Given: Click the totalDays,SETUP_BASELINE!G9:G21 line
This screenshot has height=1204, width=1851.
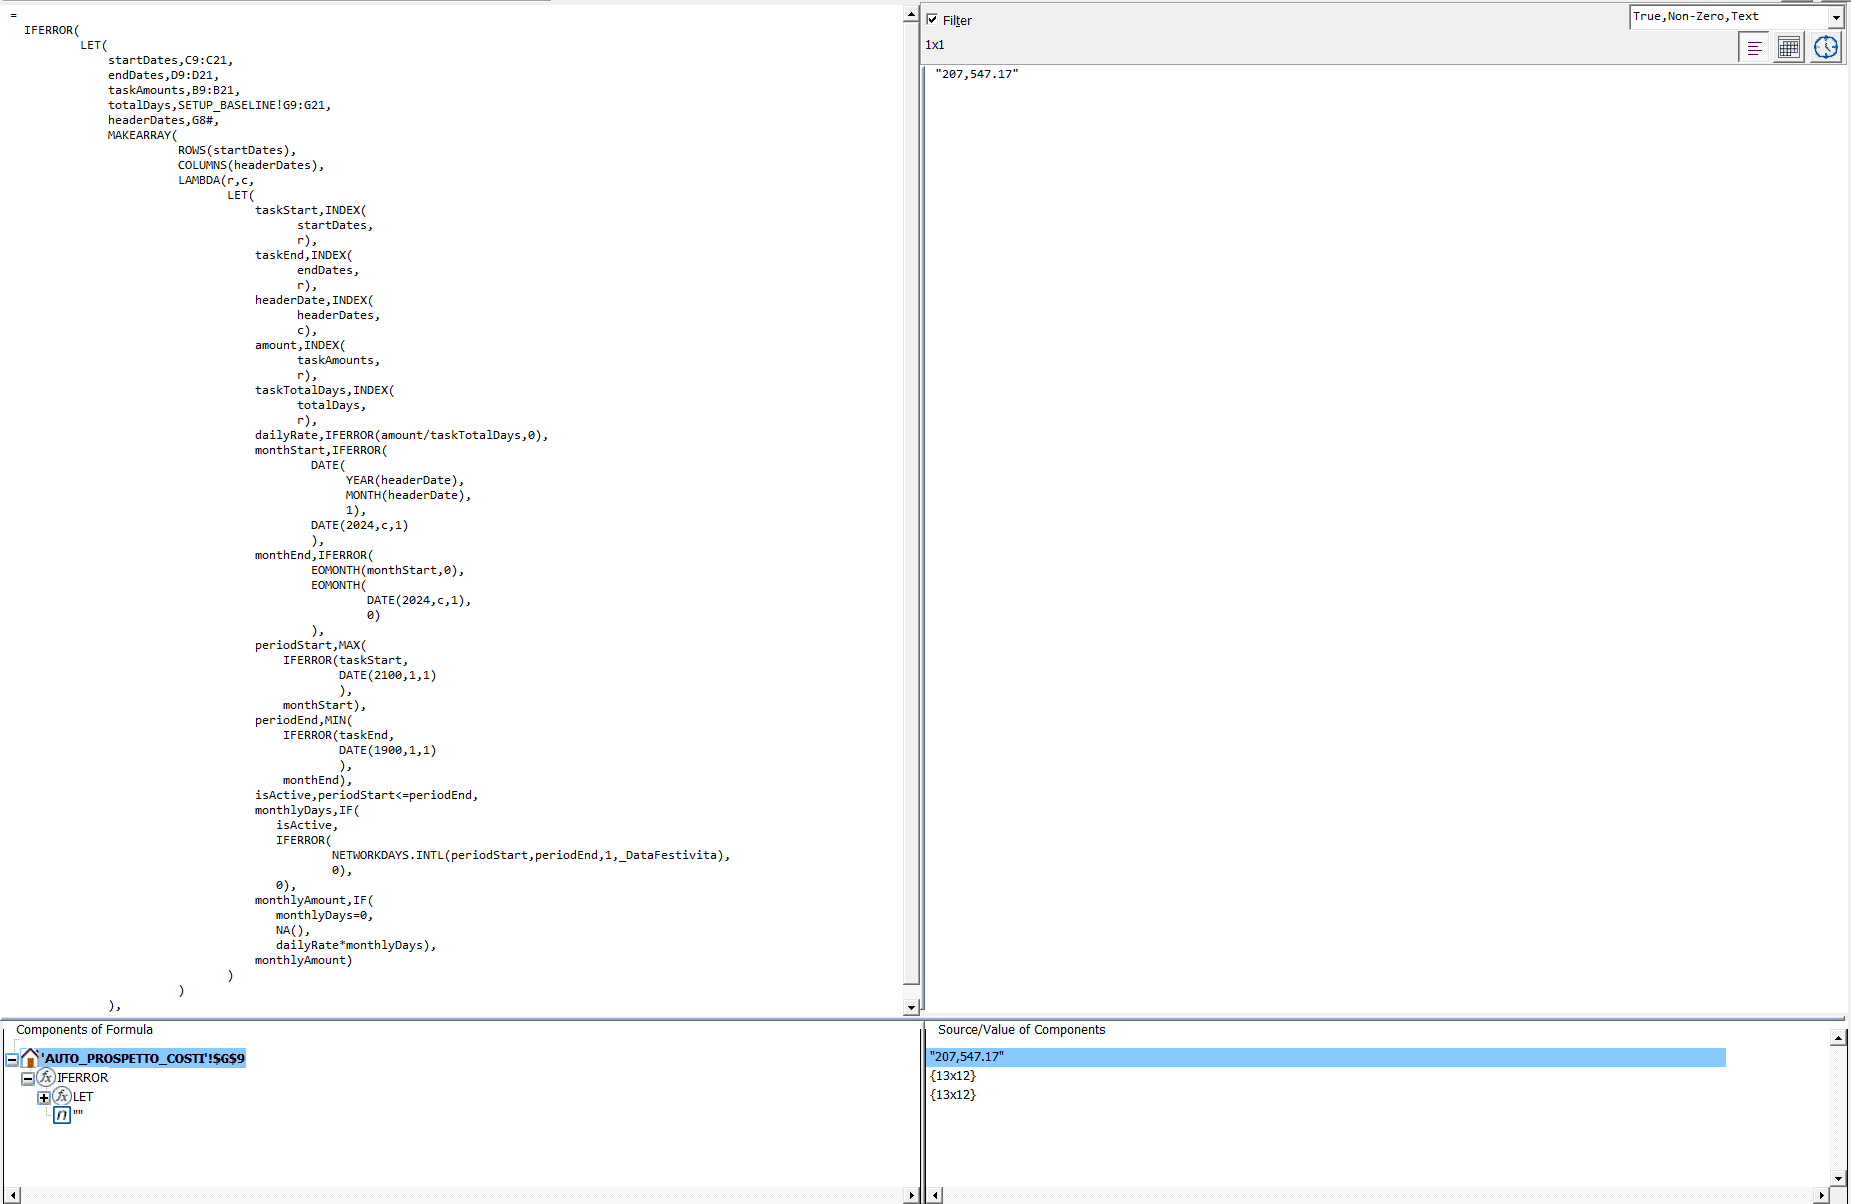Looking at the screenshot, I should (x=219, y=105).
